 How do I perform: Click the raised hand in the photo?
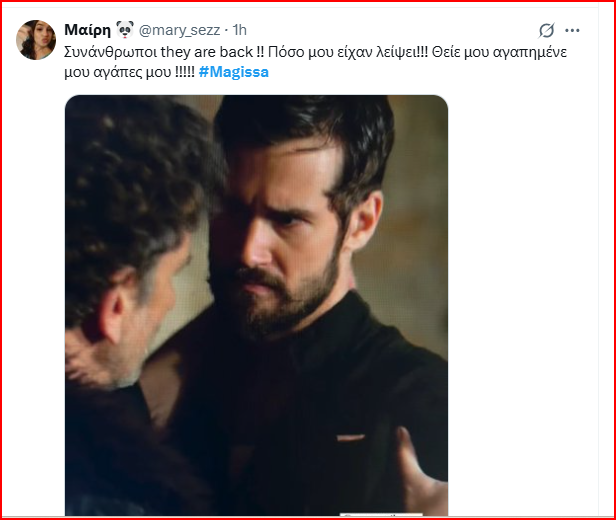point(418,470)
